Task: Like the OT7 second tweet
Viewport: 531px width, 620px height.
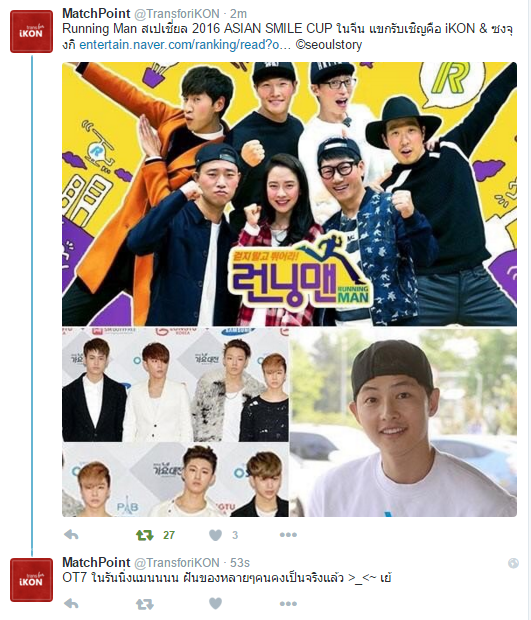Action: (x=215, y=604)
